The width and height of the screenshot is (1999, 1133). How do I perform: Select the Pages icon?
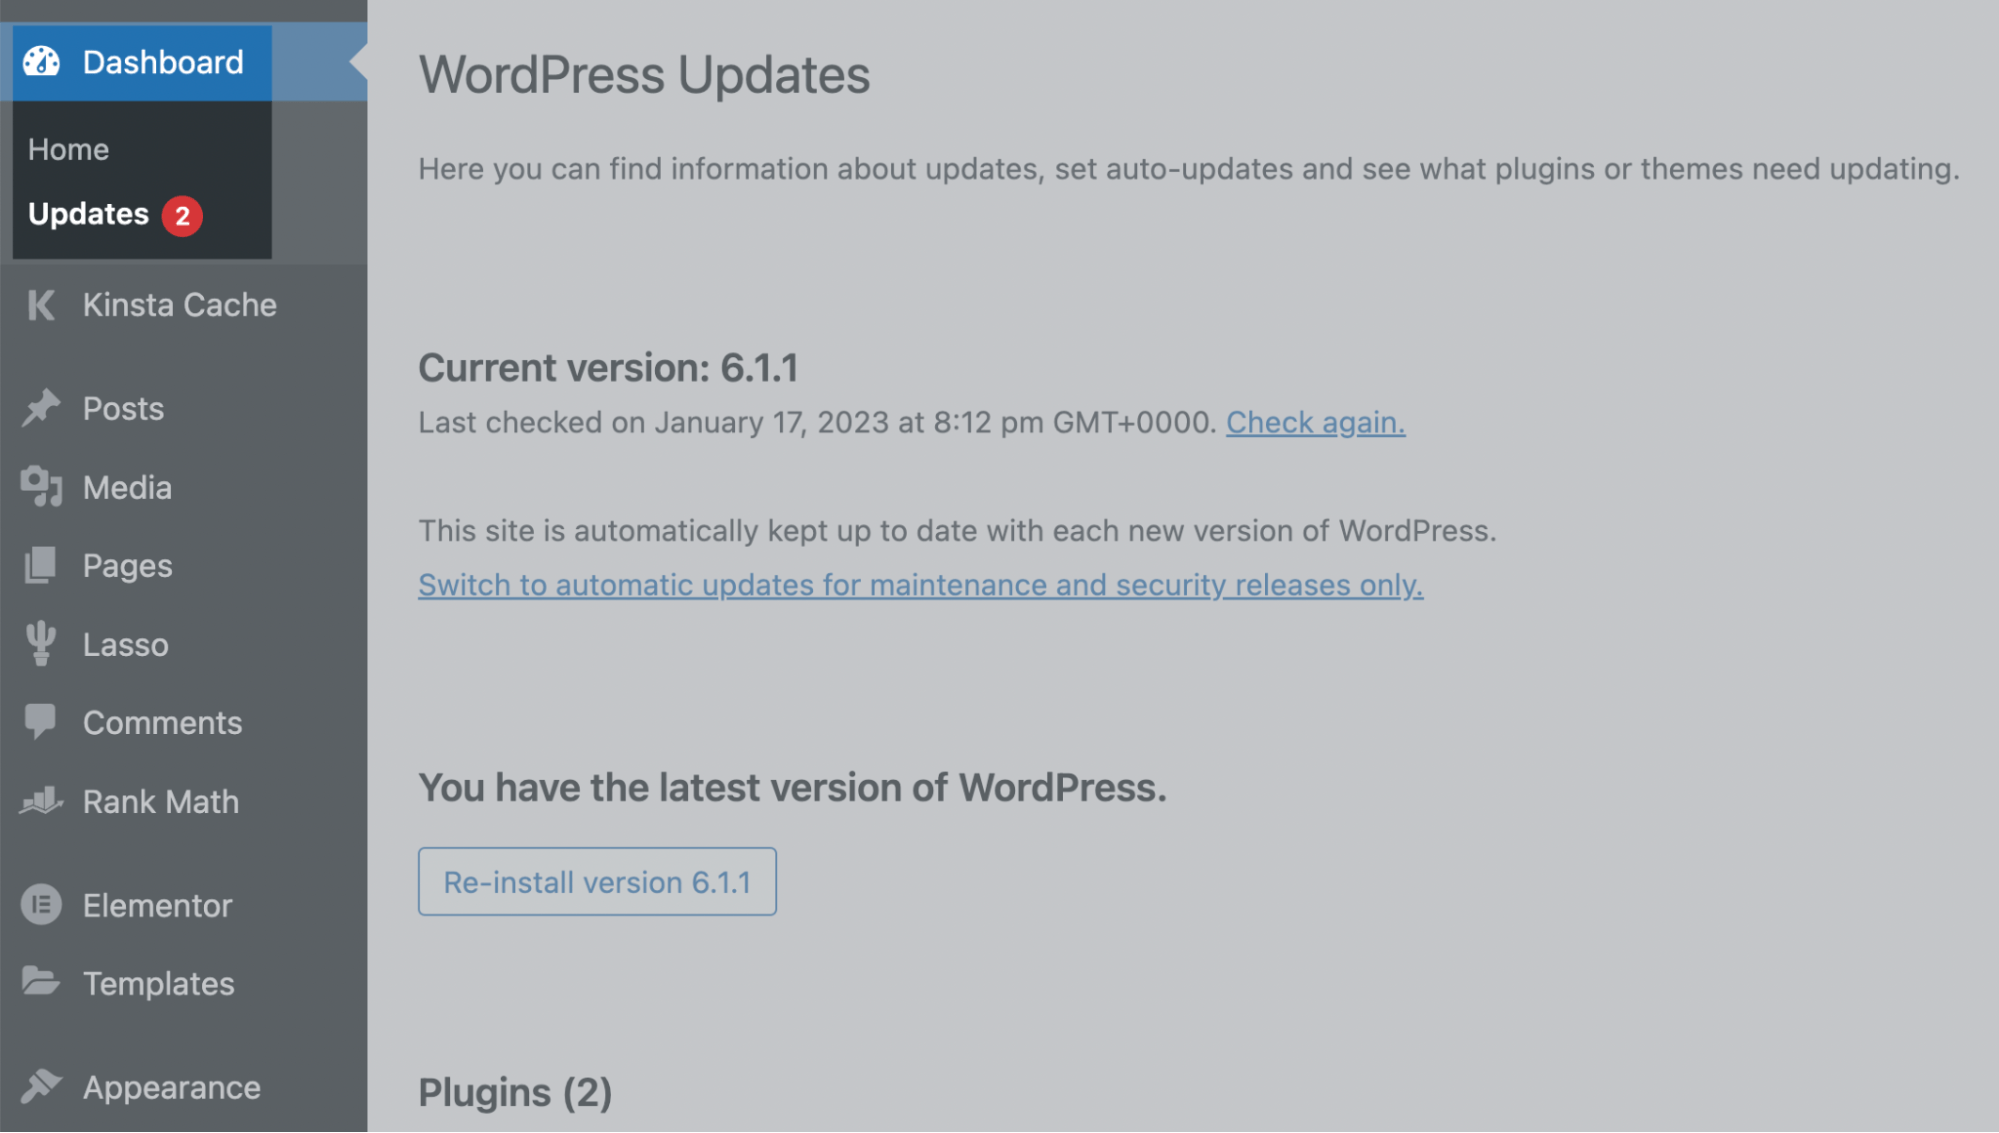40,565
